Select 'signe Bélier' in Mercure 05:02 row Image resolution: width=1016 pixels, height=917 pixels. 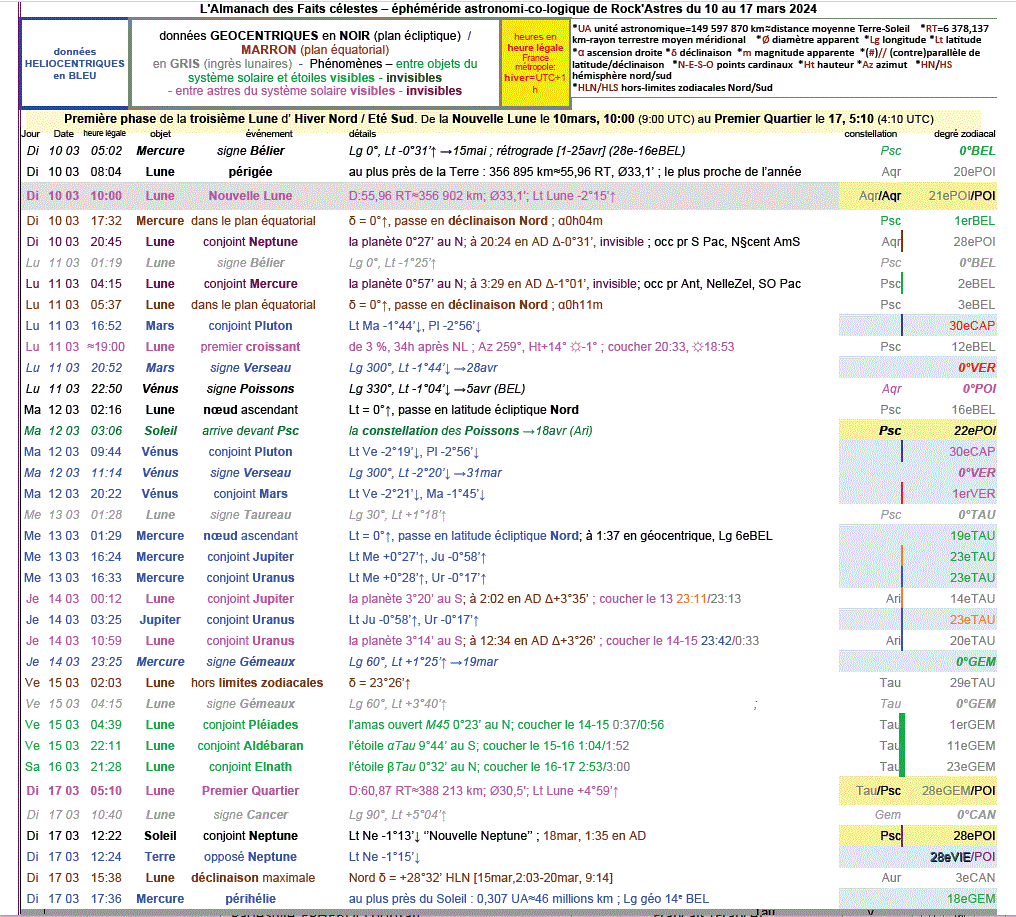point(251,150)
